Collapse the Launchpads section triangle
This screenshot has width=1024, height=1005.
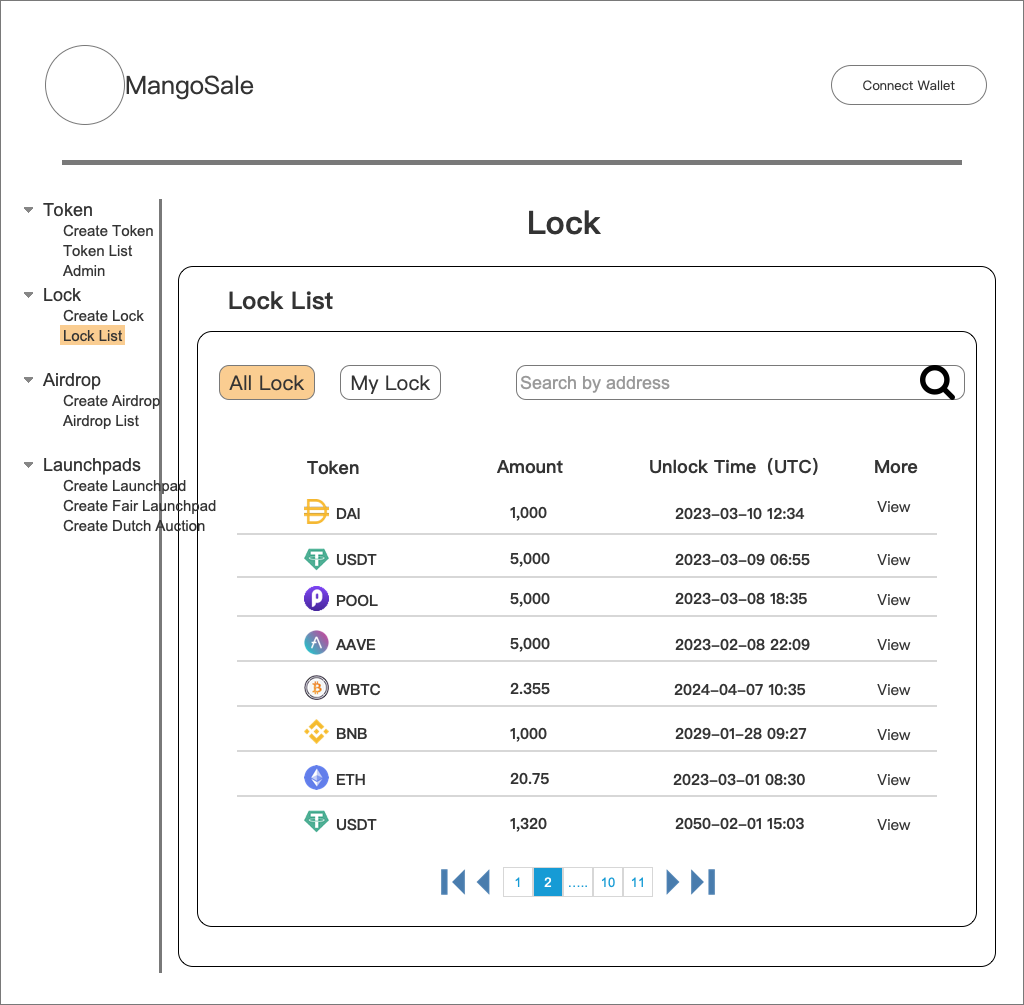tap(28, 465)
